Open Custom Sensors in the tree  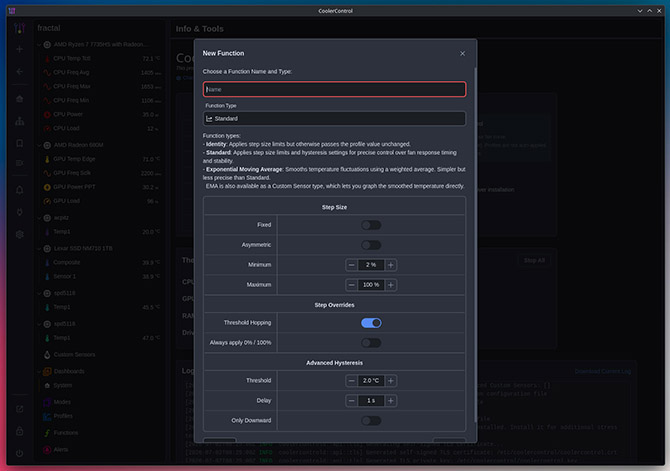74,355
